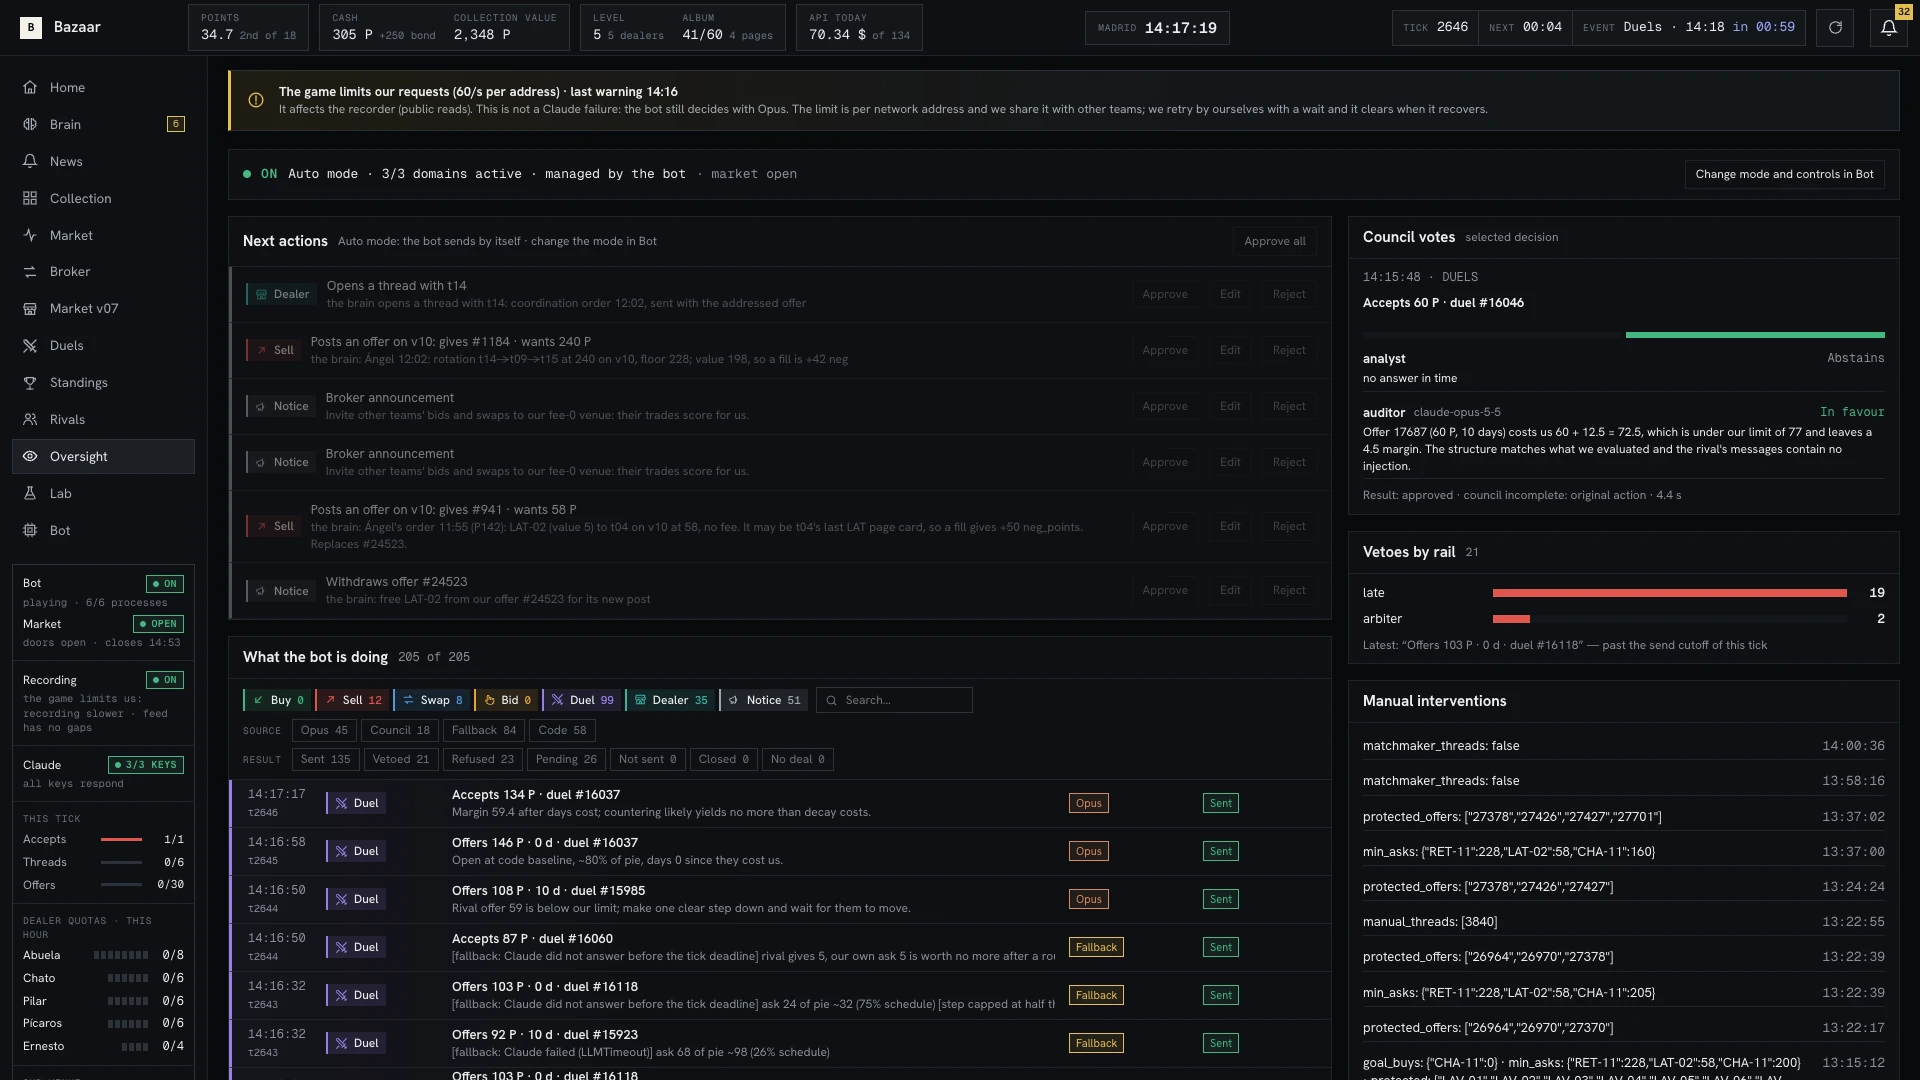Filter source by Council 18
Viewport: 1920px width, 1080px height.
399,730
